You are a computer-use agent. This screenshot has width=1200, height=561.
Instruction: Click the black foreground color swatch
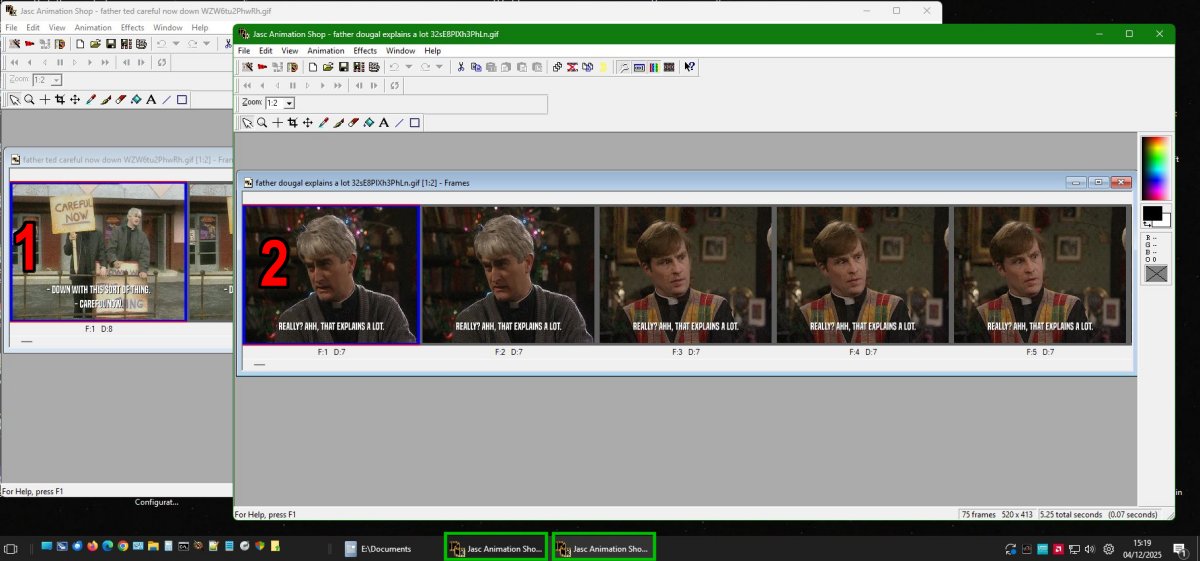pyautogui.click(x=1150, y=213)
